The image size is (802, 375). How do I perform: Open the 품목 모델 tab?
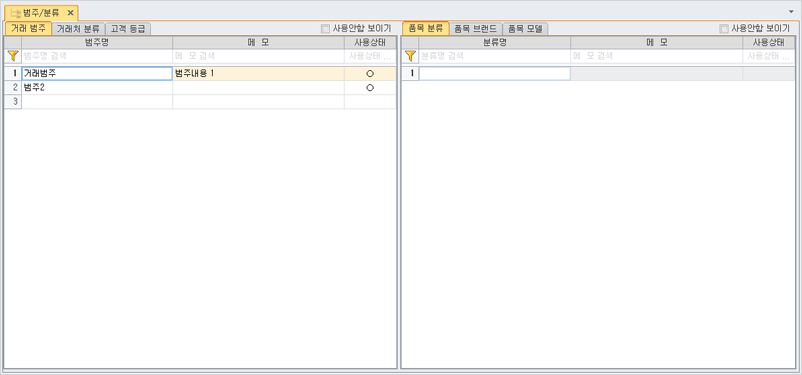(x=525, y=29)
